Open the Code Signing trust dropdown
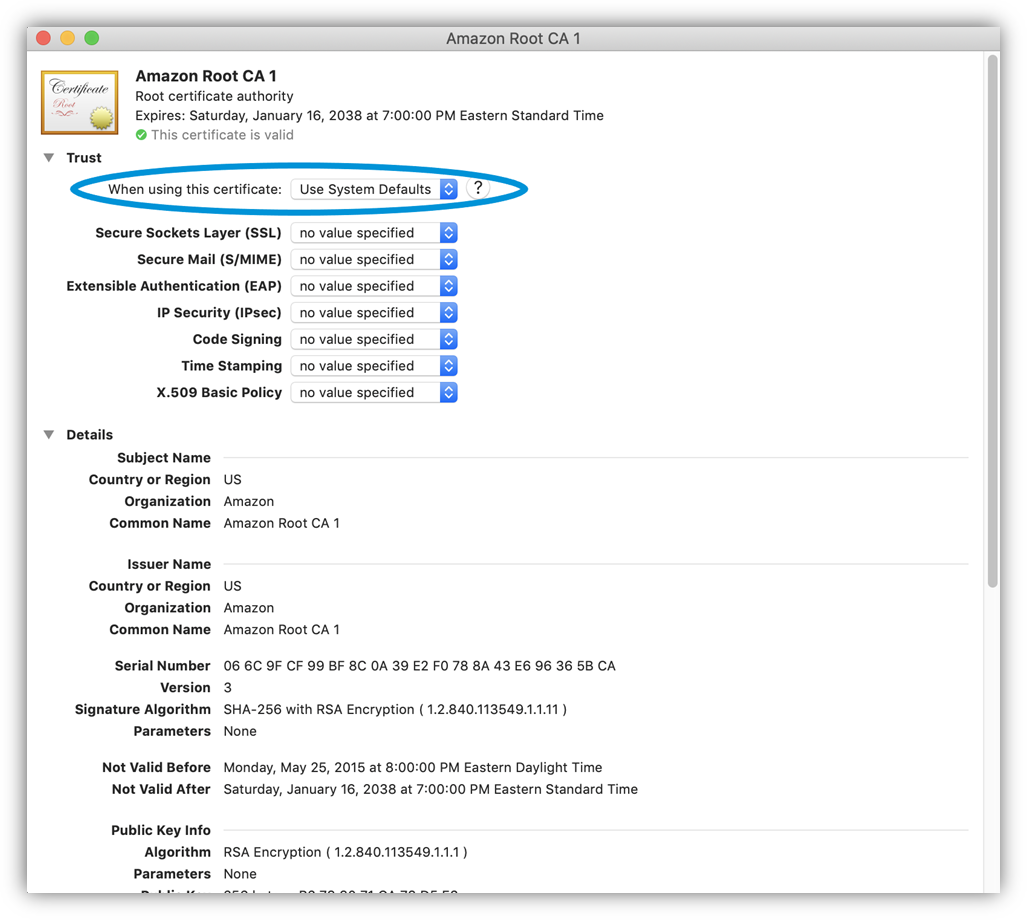This screenshot has height=923, width=1027. (374, 339)
